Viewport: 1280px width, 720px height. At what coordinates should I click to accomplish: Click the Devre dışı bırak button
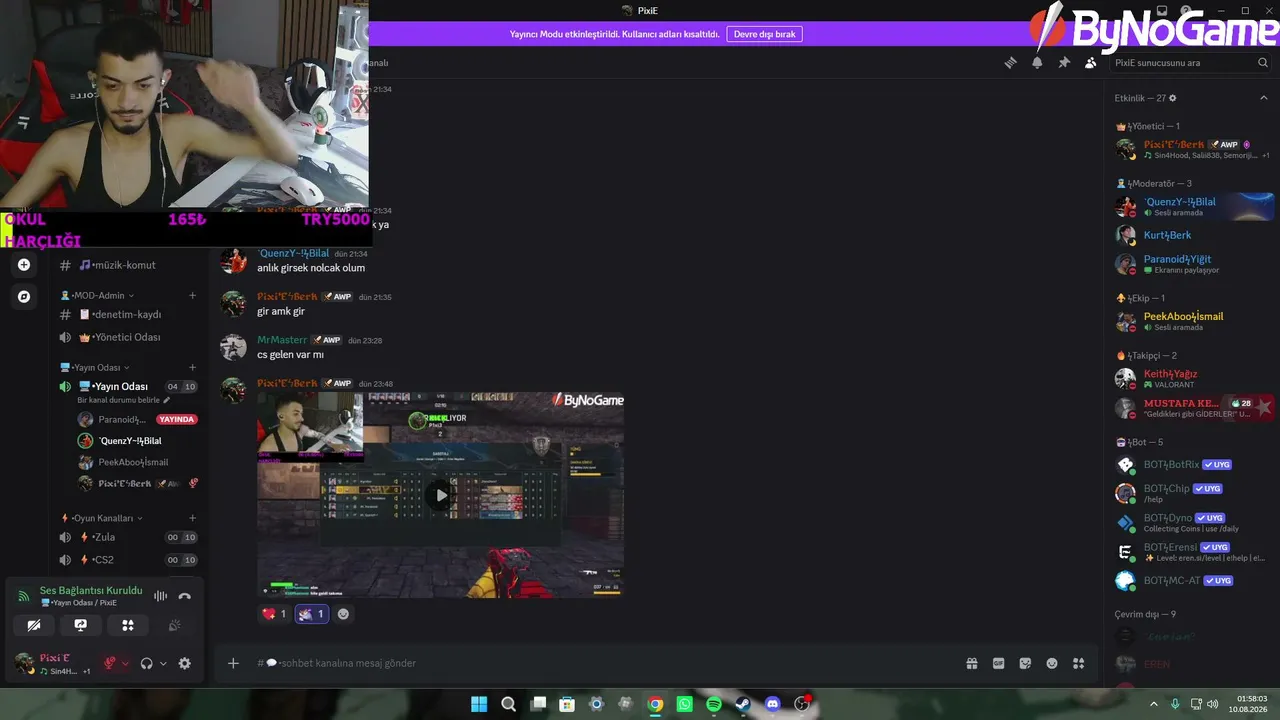coord(764,34)
